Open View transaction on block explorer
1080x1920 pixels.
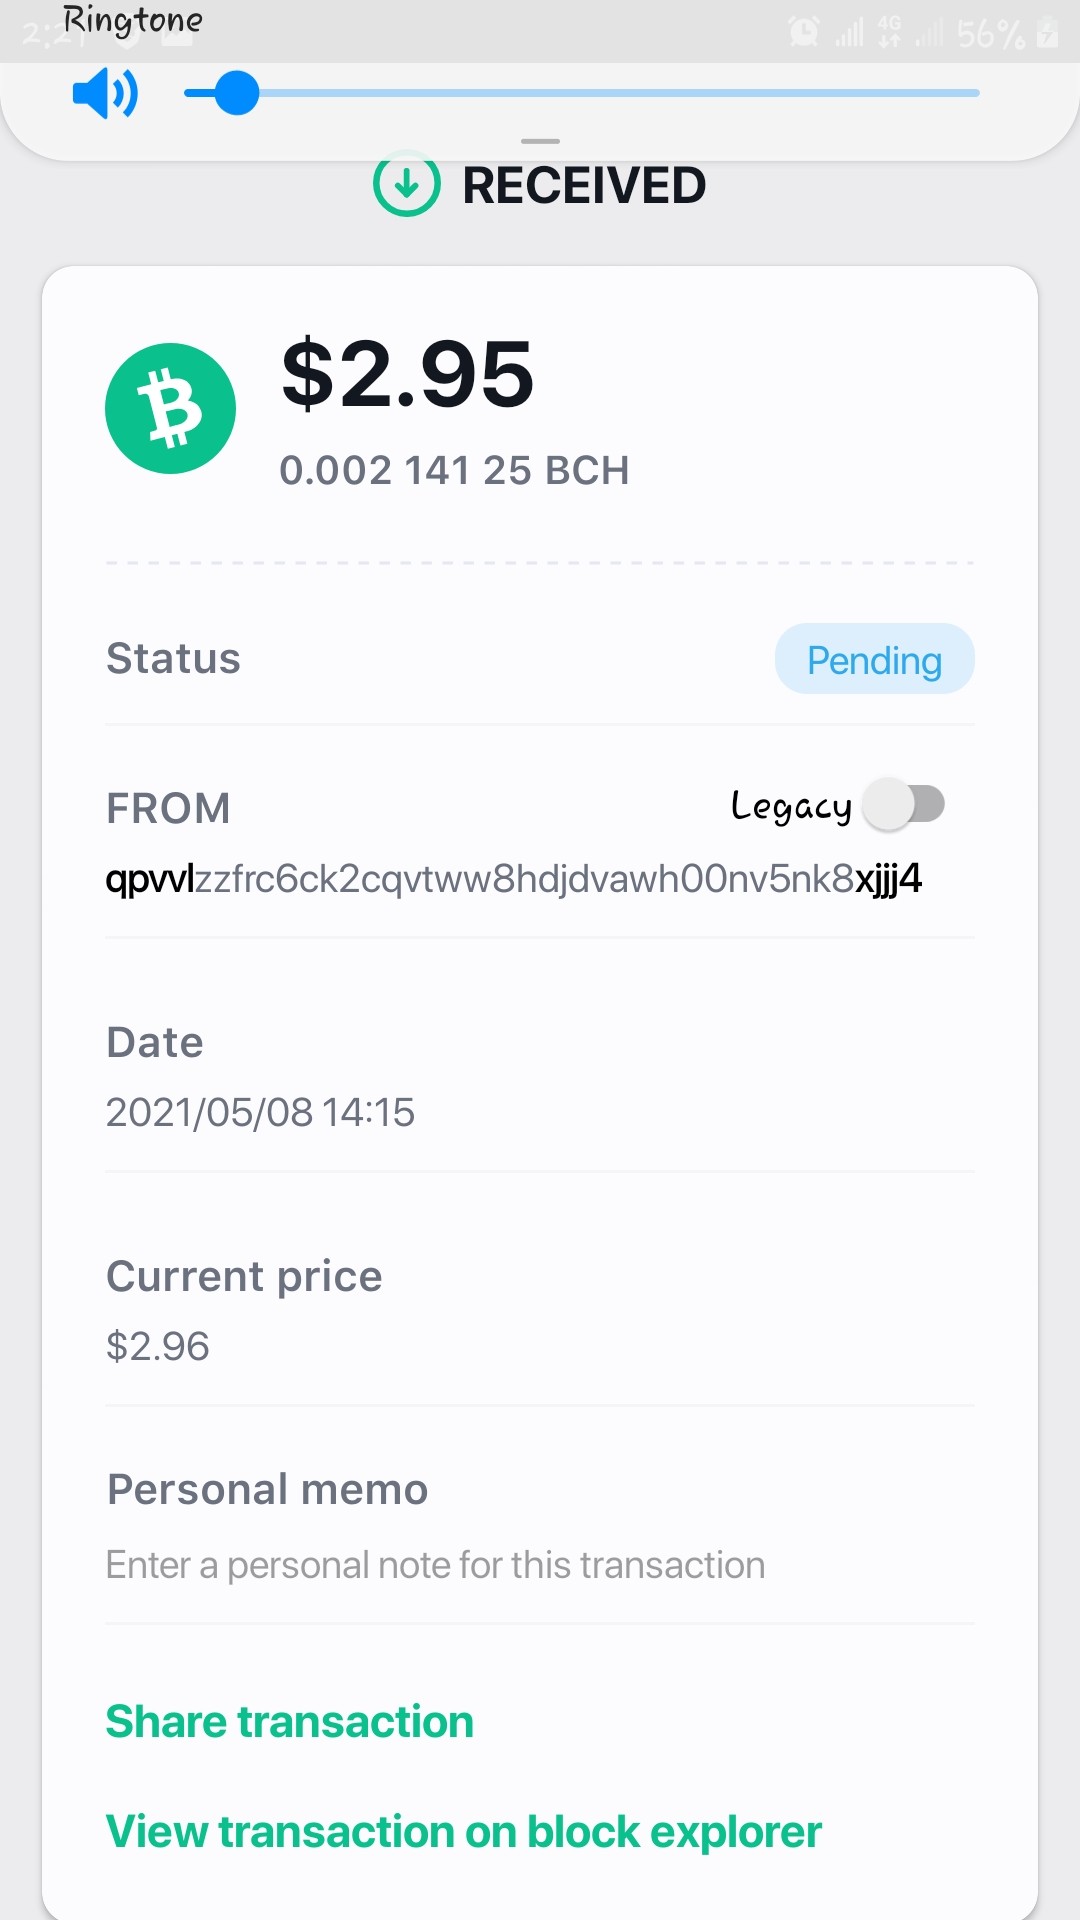(464, 1832)
